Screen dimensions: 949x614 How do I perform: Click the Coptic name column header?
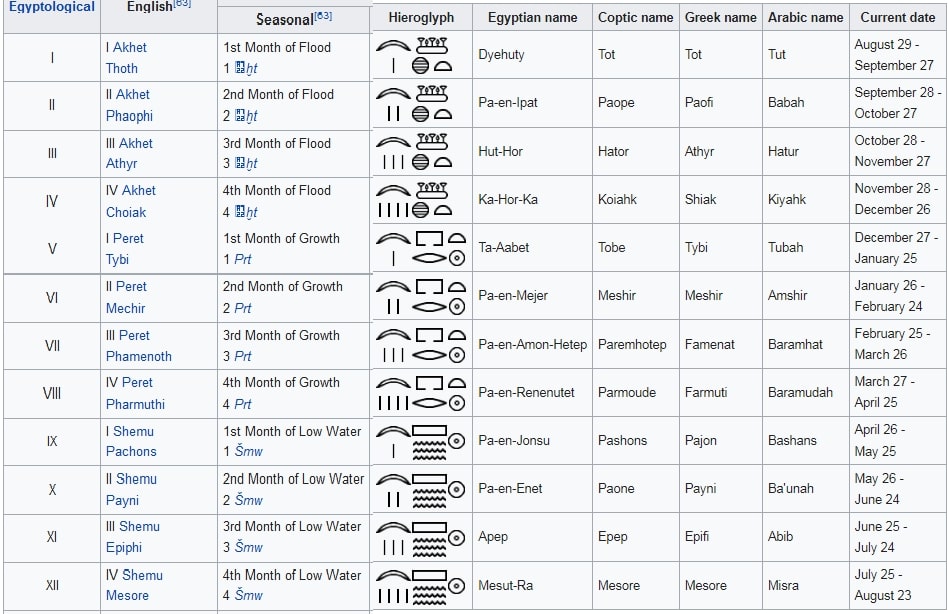[x=635, y=18]
